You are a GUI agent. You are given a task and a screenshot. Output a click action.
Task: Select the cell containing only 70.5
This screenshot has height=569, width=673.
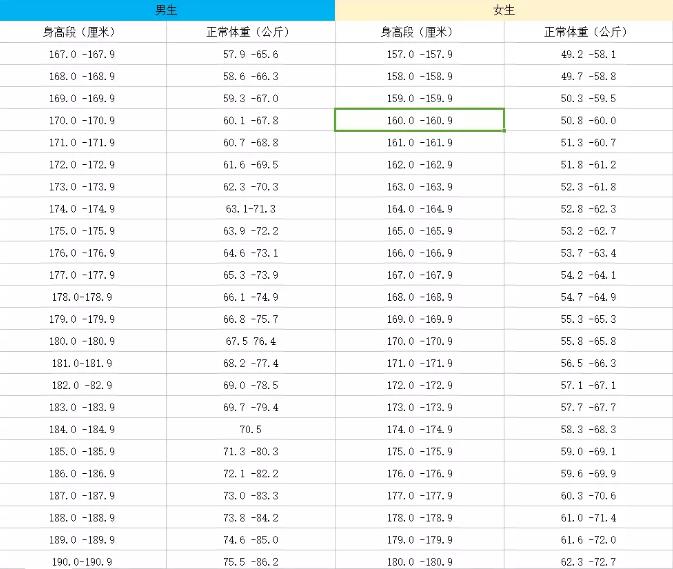[x=251, y=430]
